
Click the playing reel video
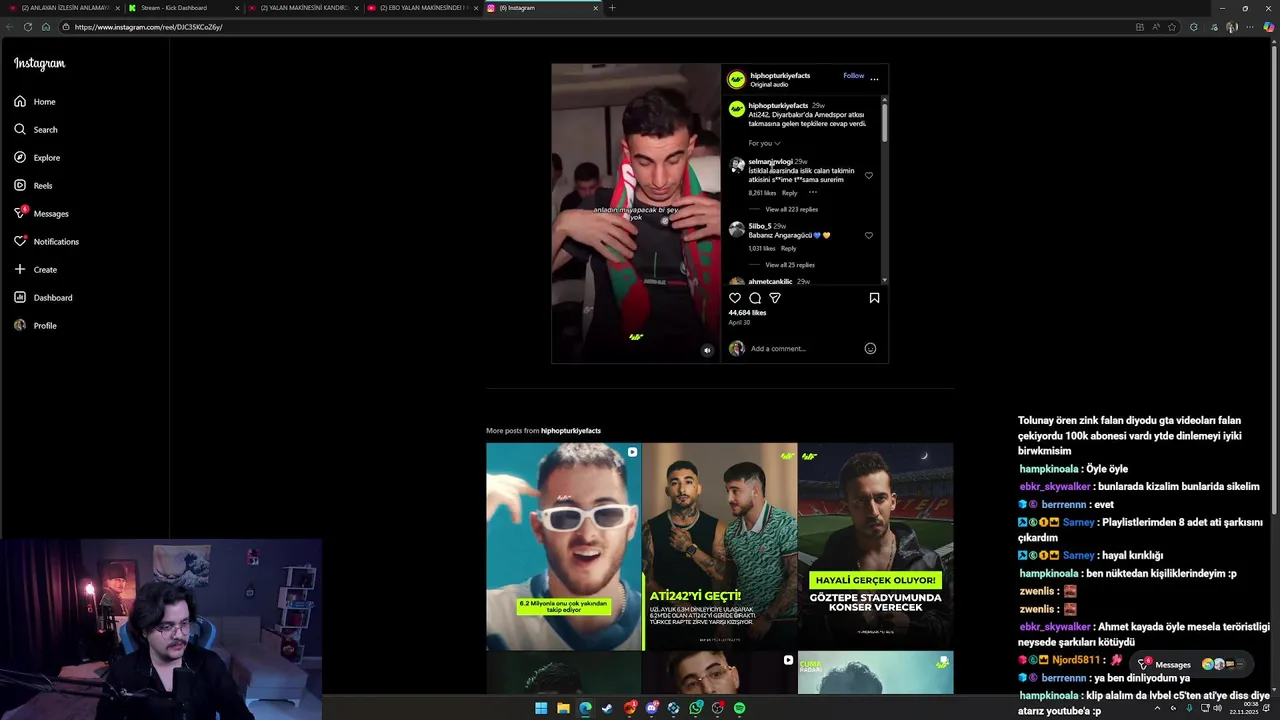[636, 213]
